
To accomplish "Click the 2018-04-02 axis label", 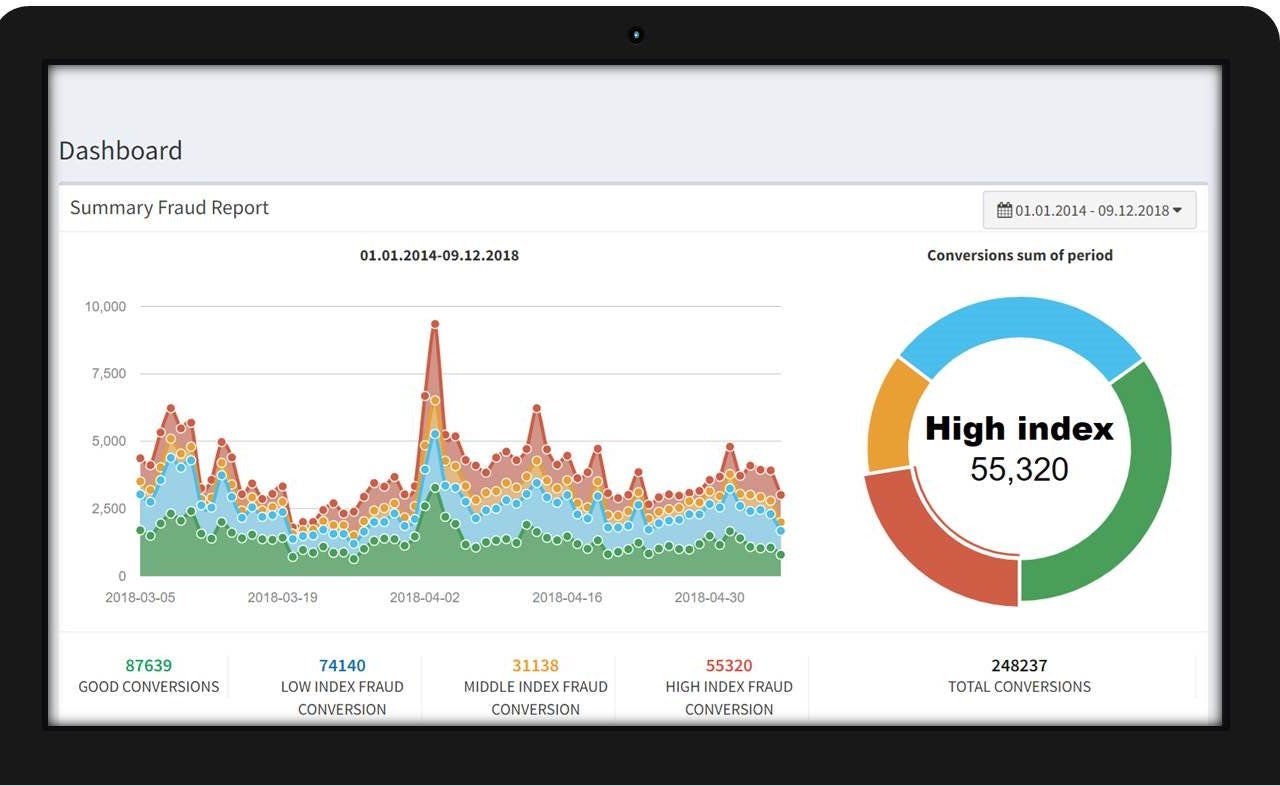I will point(425,598).
